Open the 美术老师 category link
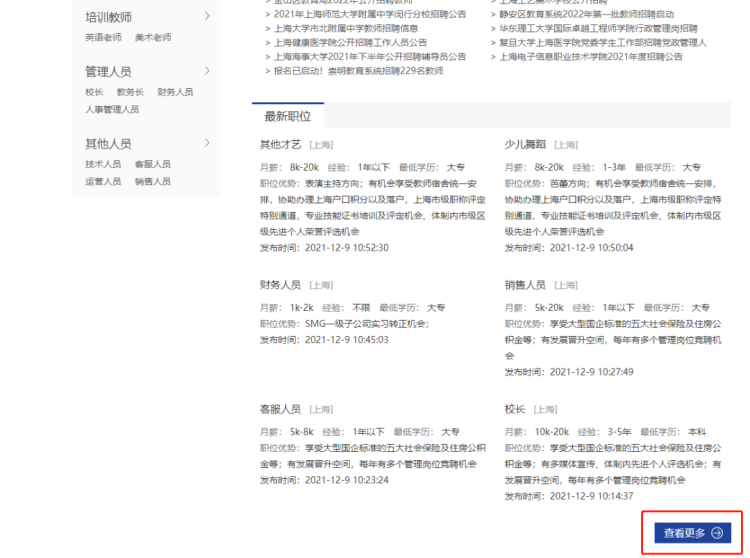This screenshot has height=558, width=750. 153,37
